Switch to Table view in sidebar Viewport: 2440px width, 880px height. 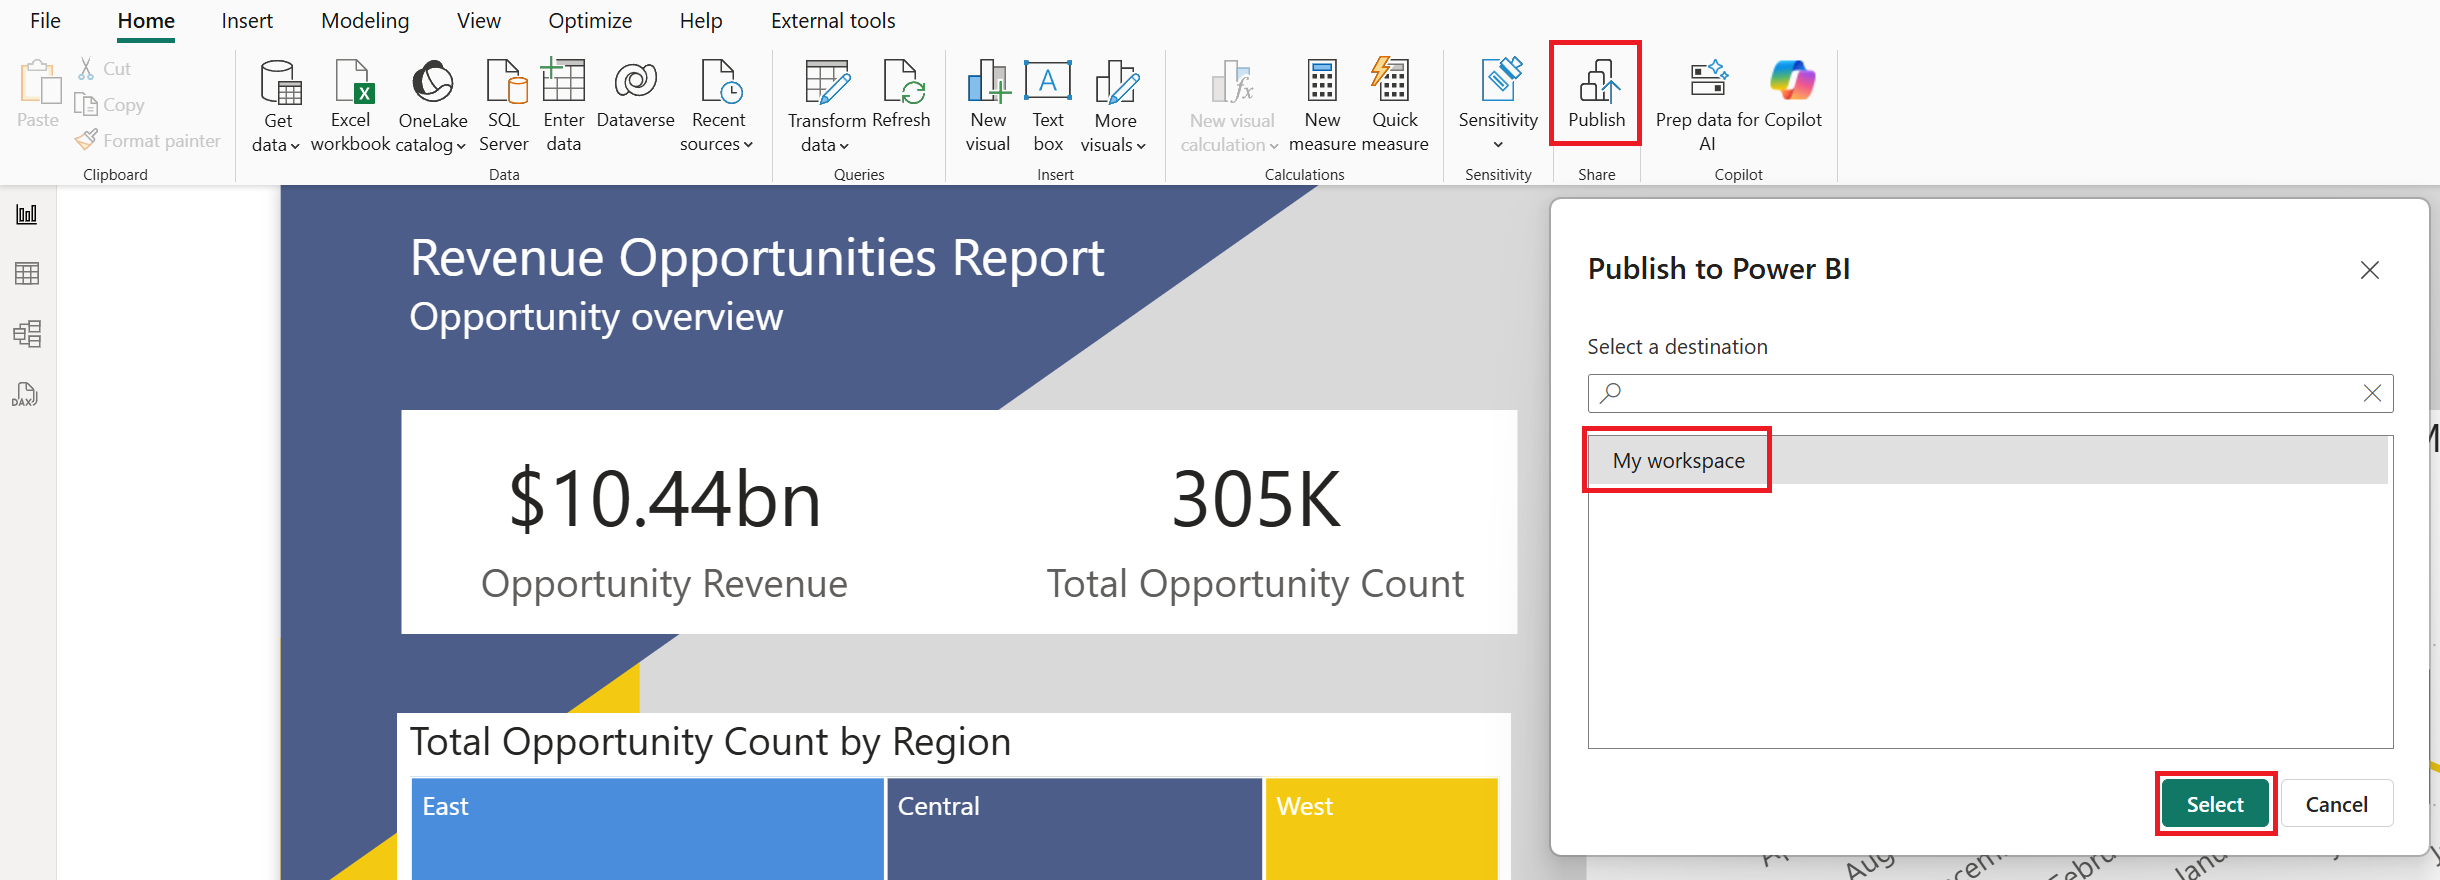point(27,274)
